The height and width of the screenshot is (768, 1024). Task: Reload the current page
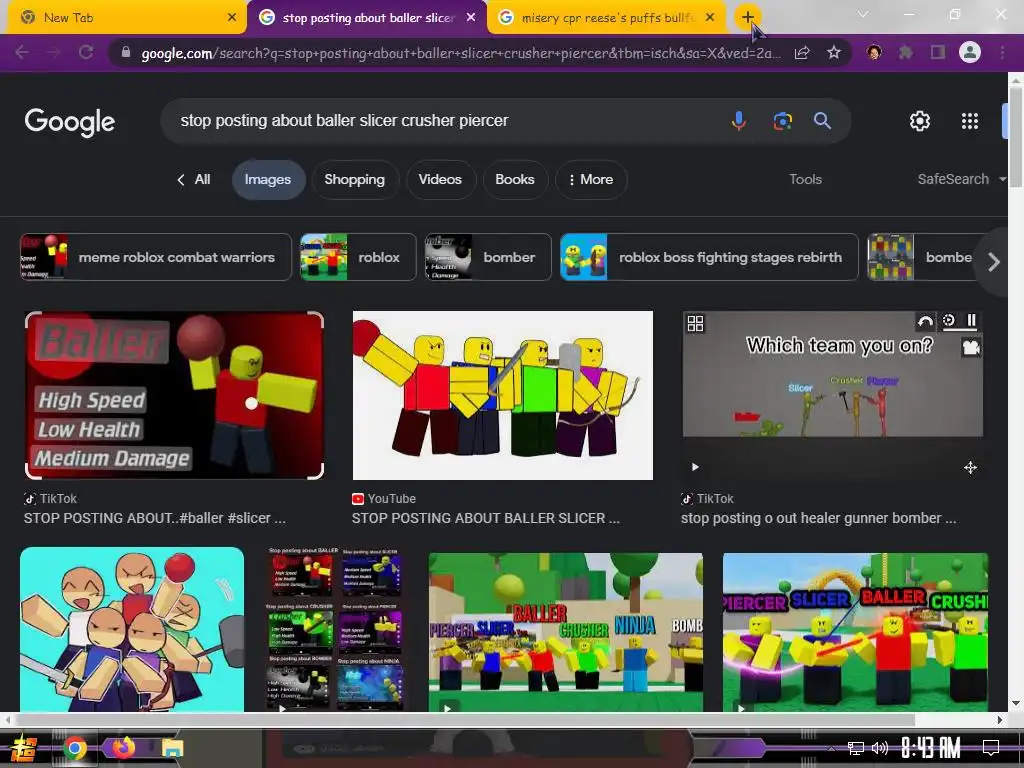tap(86, 52)
